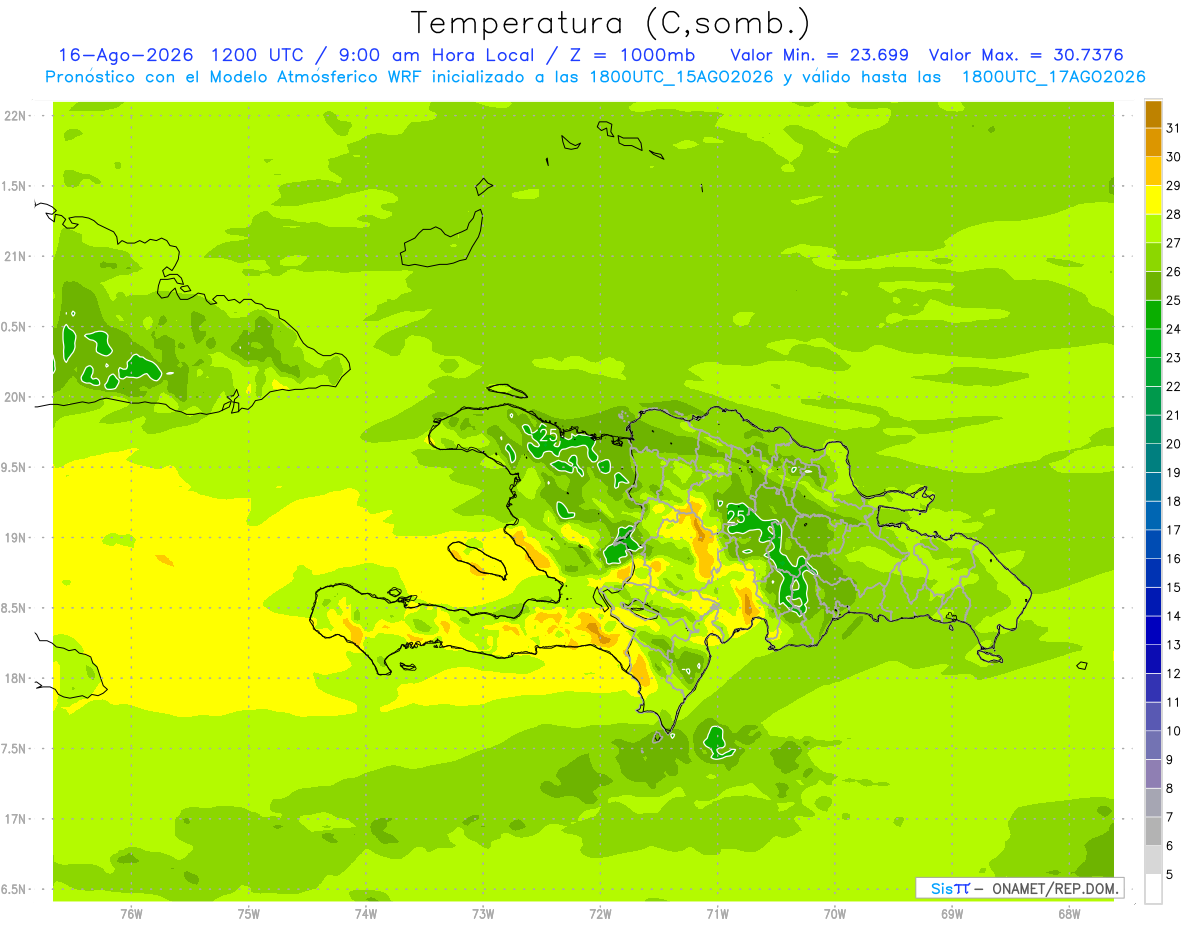This screenshot has width=1200, height=927.
Task: Click the "20N" latitude label
Action: [16, 398]
